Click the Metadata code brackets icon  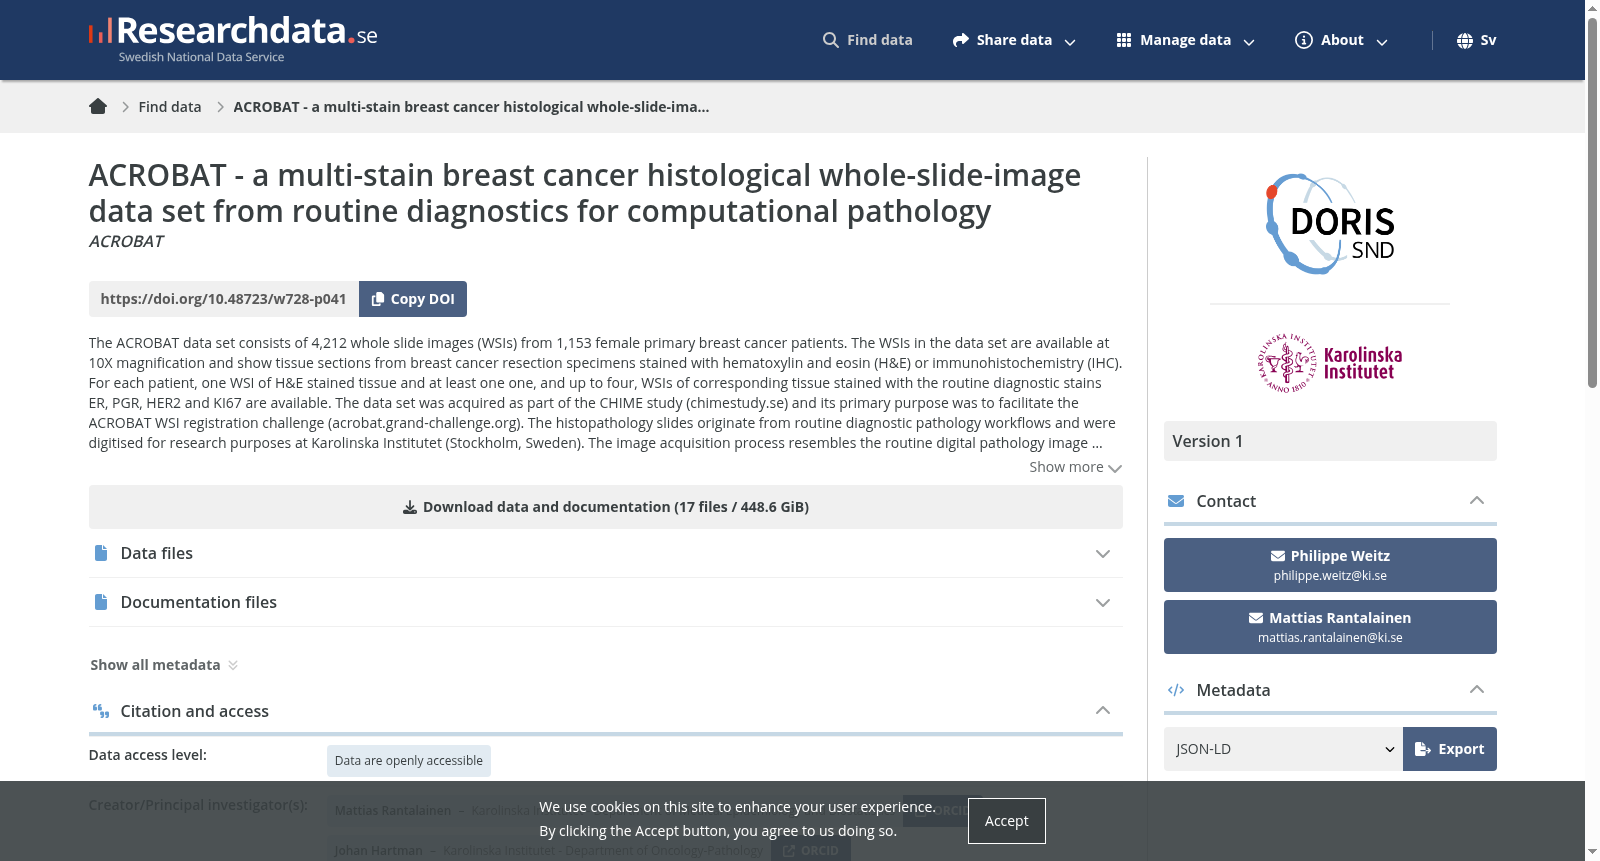click(x=1176, y=690)
